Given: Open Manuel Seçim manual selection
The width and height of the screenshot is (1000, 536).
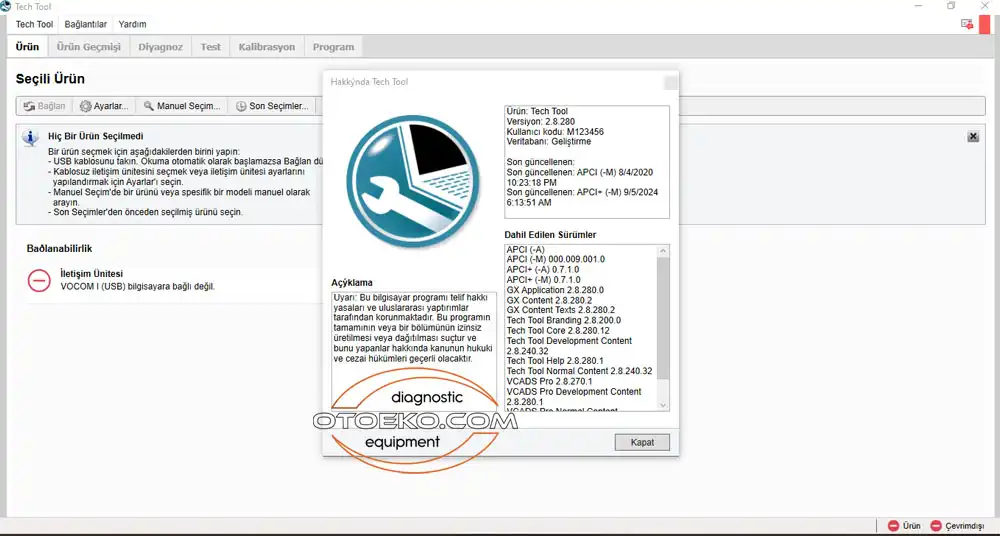Looking at the screenshot, I should (181, 106).
